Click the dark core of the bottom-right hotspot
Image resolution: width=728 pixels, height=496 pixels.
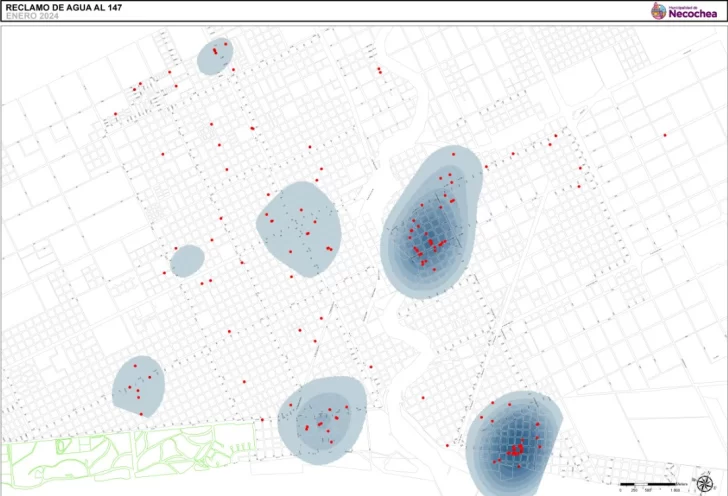point(517,452)
